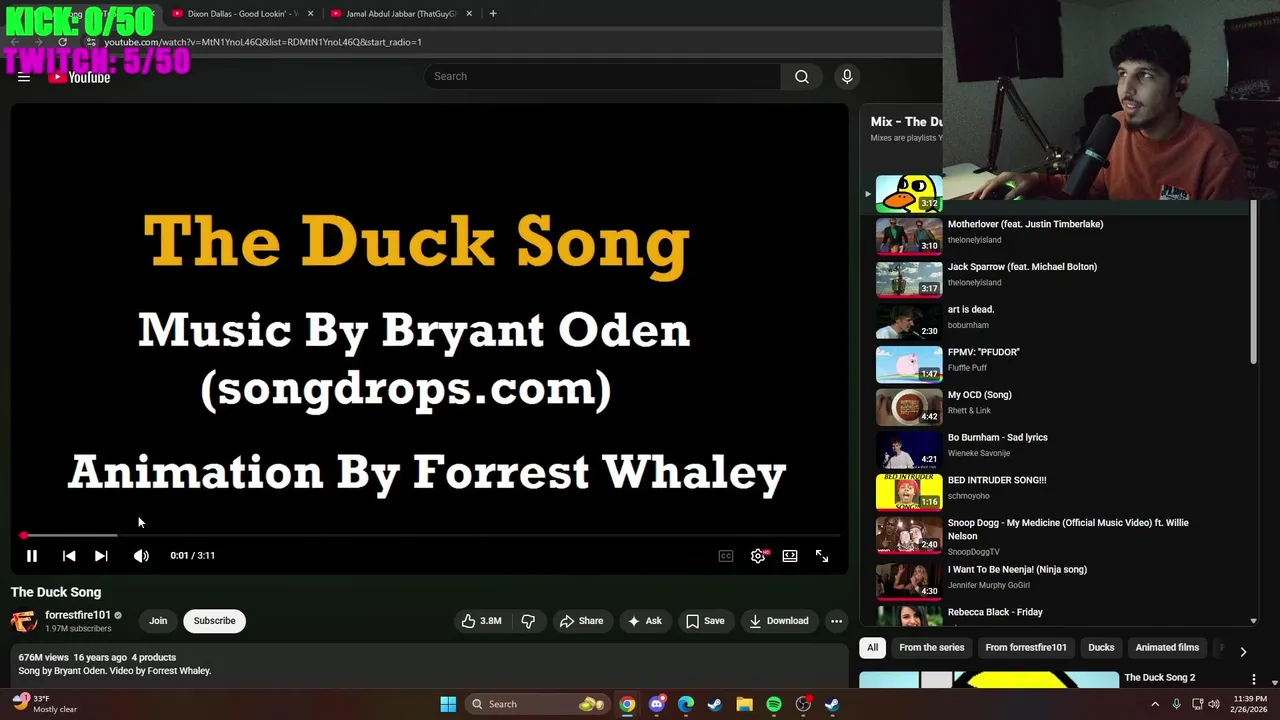Open Discord from the taskbar
Viewport: 1280px width, 720px height.
tap(656, 704)
